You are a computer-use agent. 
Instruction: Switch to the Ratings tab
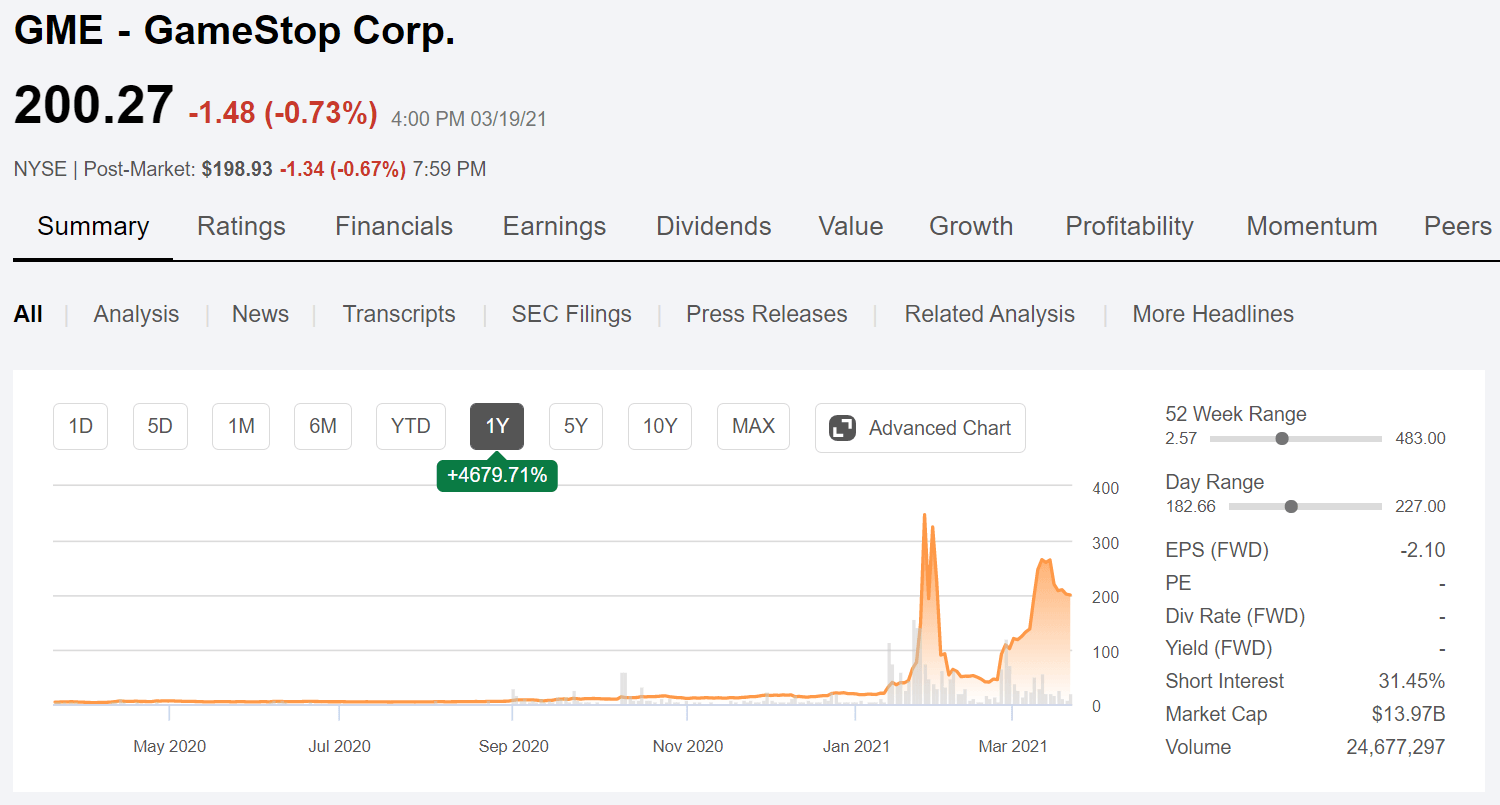coord(241,226)
